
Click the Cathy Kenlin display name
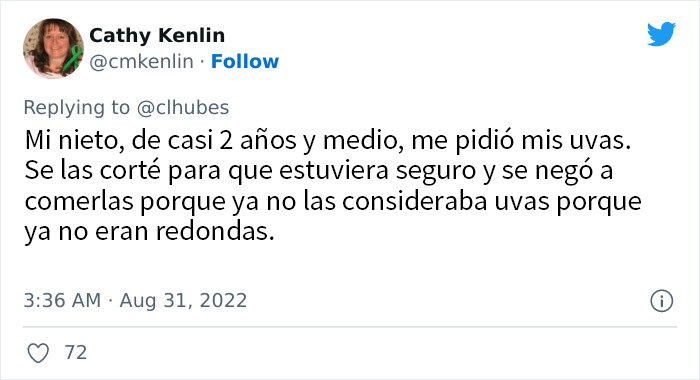(x=157, y=35)
